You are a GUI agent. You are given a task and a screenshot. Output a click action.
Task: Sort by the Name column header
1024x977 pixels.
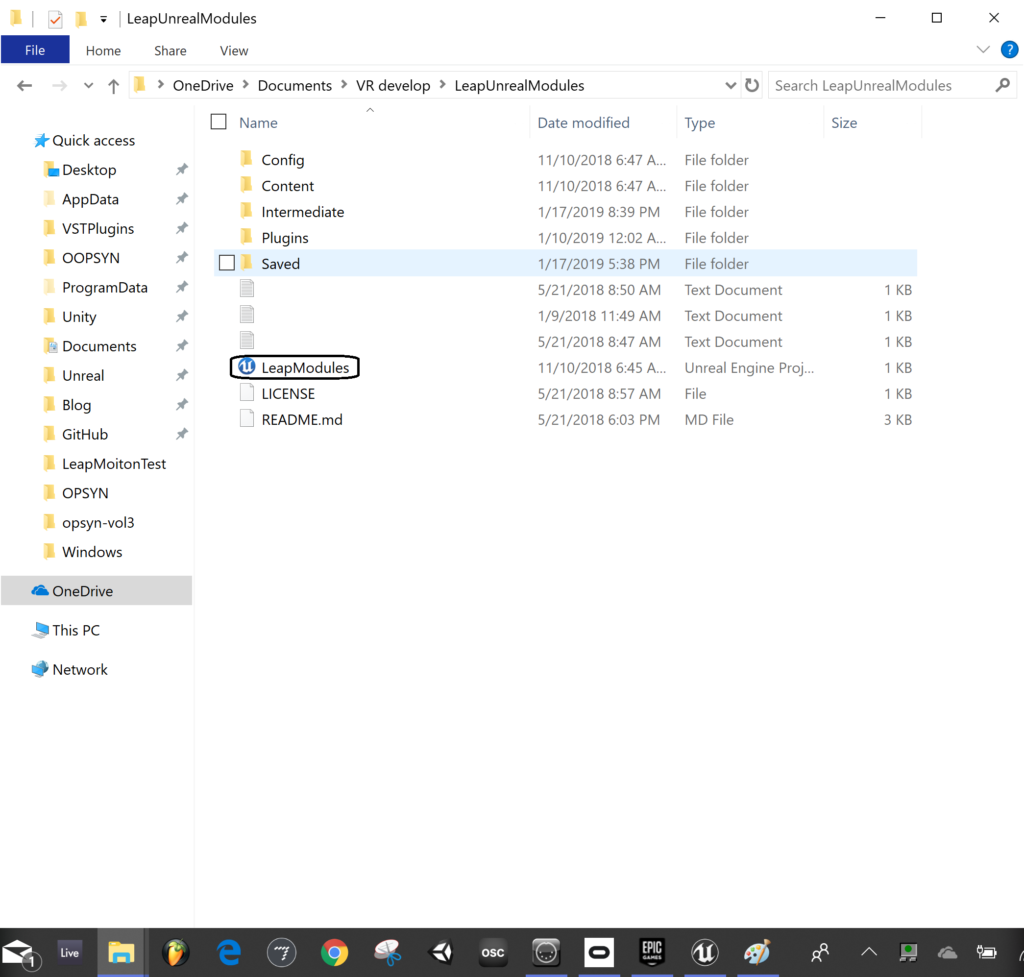click(259, 123)
